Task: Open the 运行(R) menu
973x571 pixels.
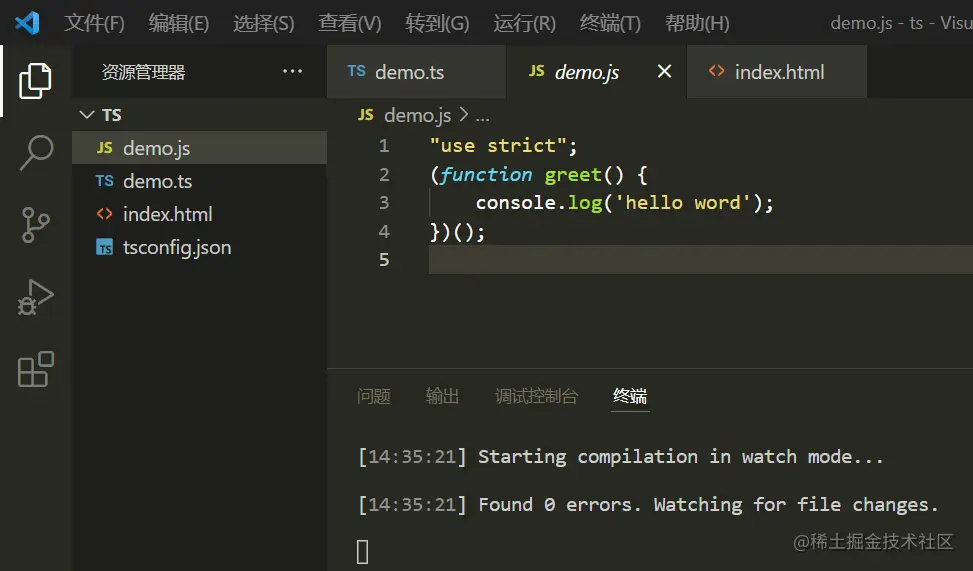Action: tap(524, 23)
